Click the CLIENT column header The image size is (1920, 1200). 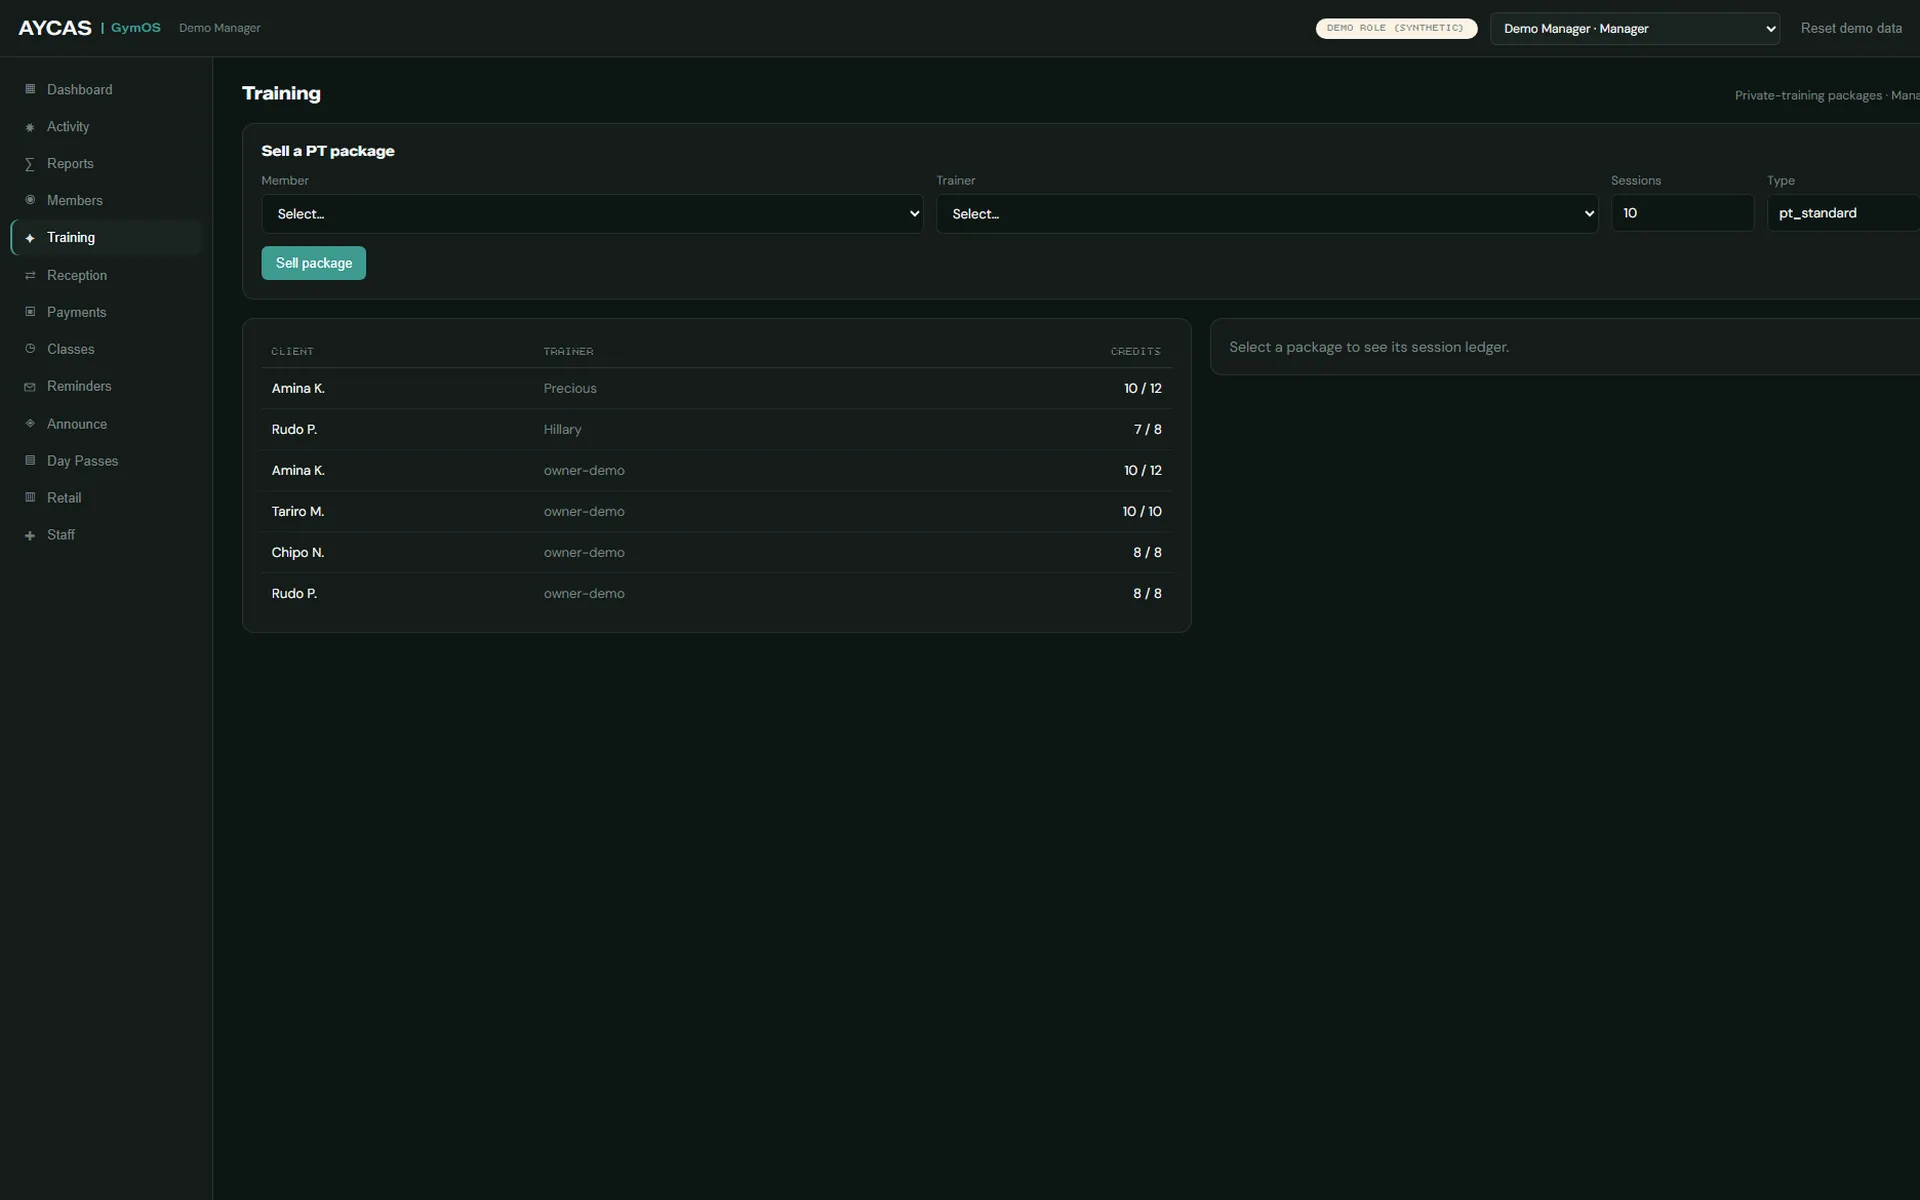point(292,352)
